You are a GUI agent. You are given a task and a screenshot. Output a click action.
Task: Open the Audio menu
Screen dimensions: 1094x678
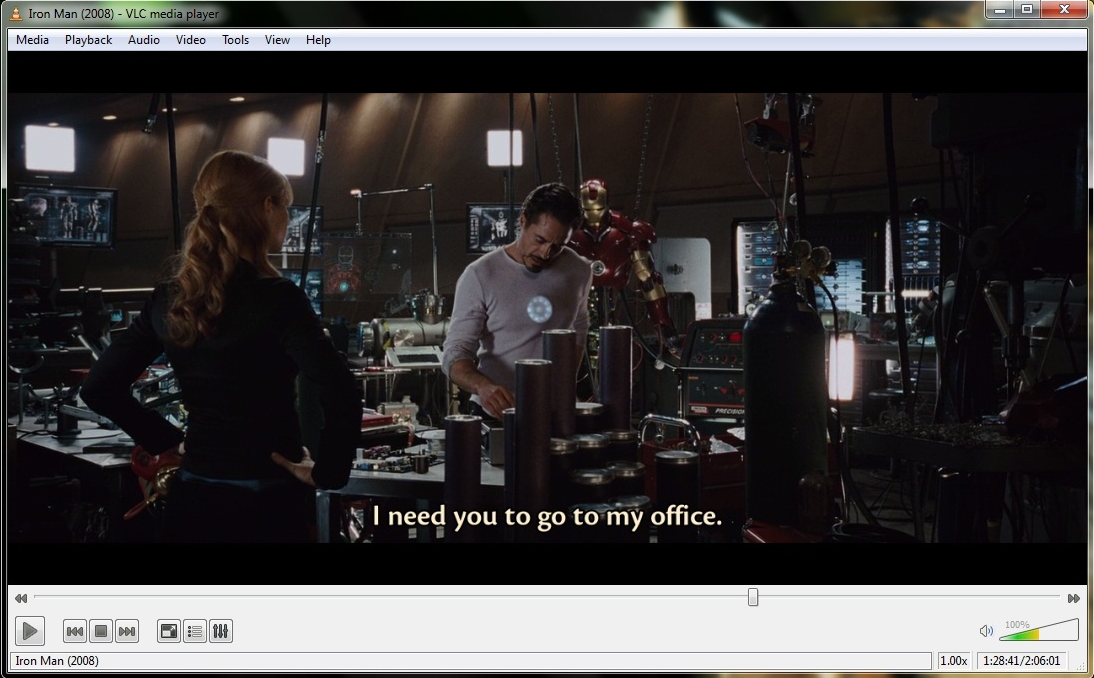144,40
